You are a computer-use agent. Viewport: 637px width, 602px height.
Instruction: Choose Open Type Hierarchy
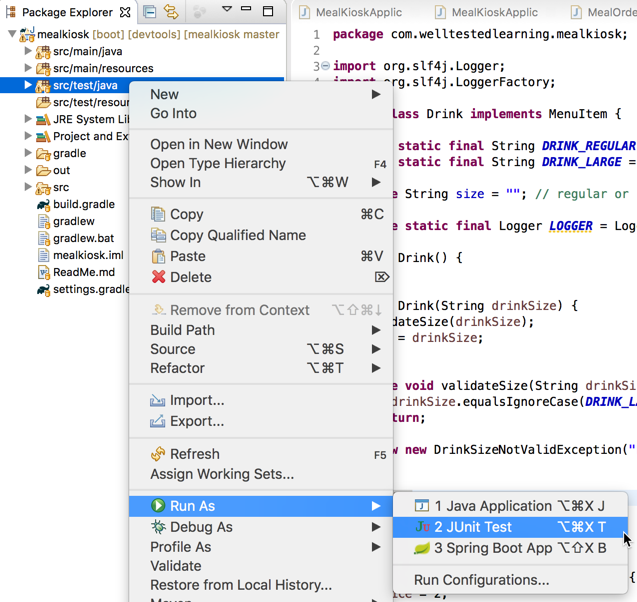261,163
